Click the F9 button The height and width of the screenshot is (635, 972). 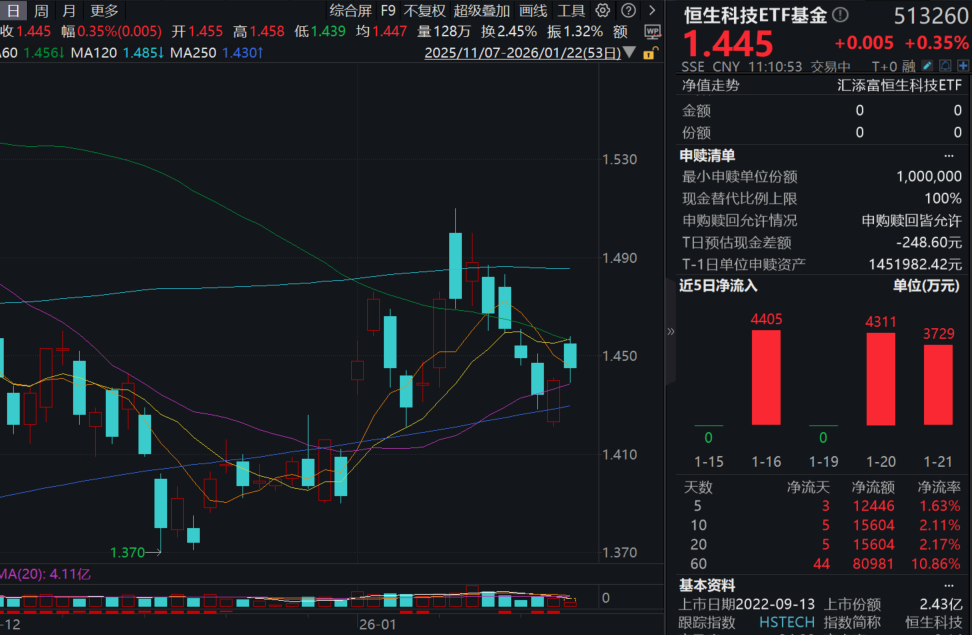(388, 11)
